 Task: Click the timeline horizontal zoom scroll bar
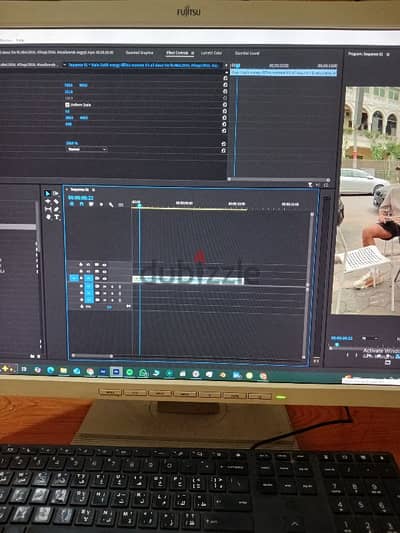[92, 356]
